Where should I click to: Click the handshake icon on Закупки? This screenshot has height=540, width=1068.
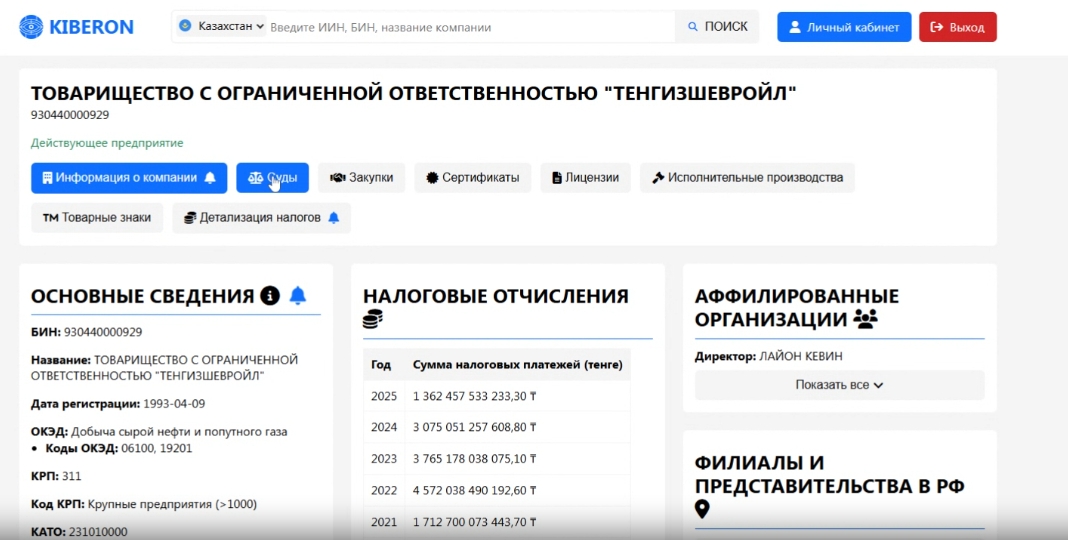[338, 178]
